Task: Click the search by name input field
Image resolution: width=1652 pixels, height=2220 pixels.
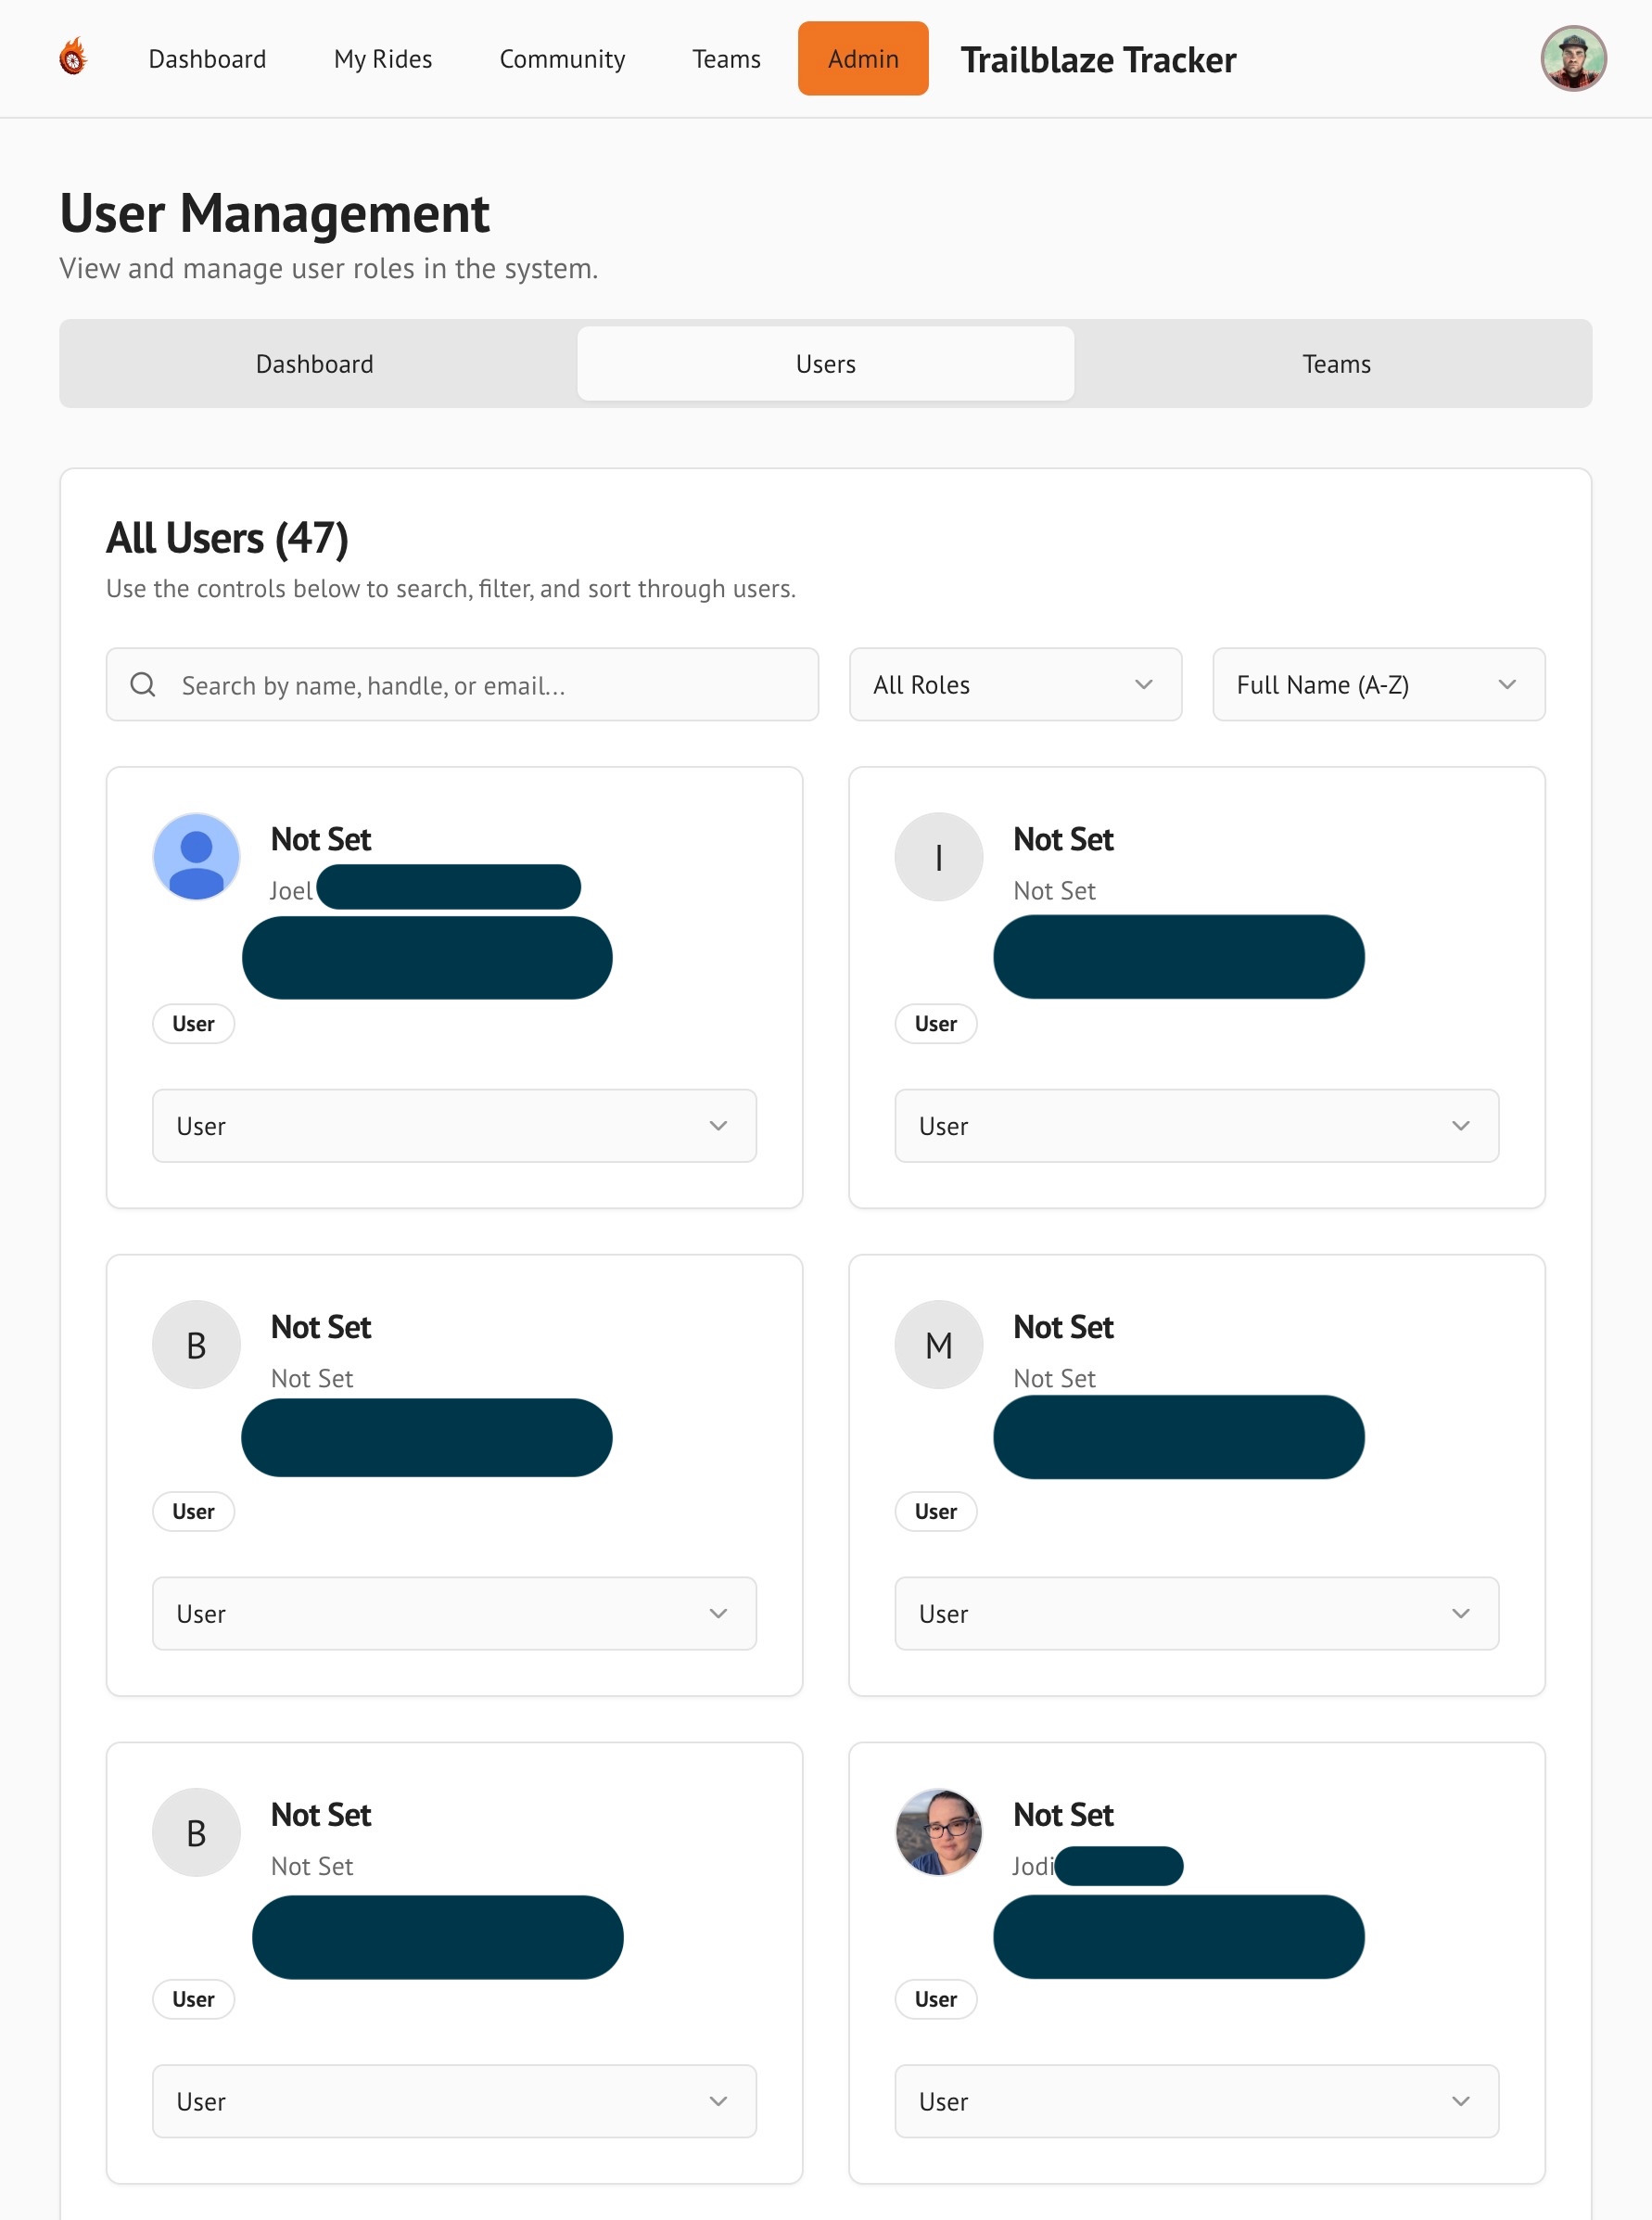Action: (490, 685)
